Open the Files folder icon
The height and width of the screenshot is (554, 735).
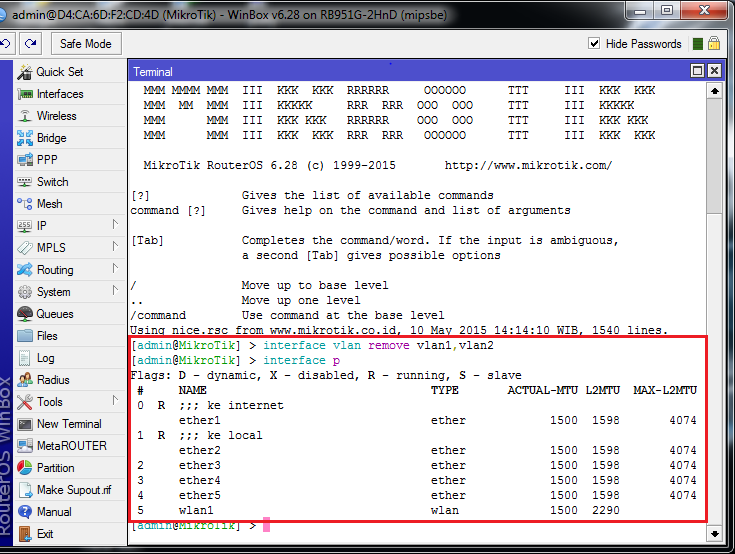point(24,336)
